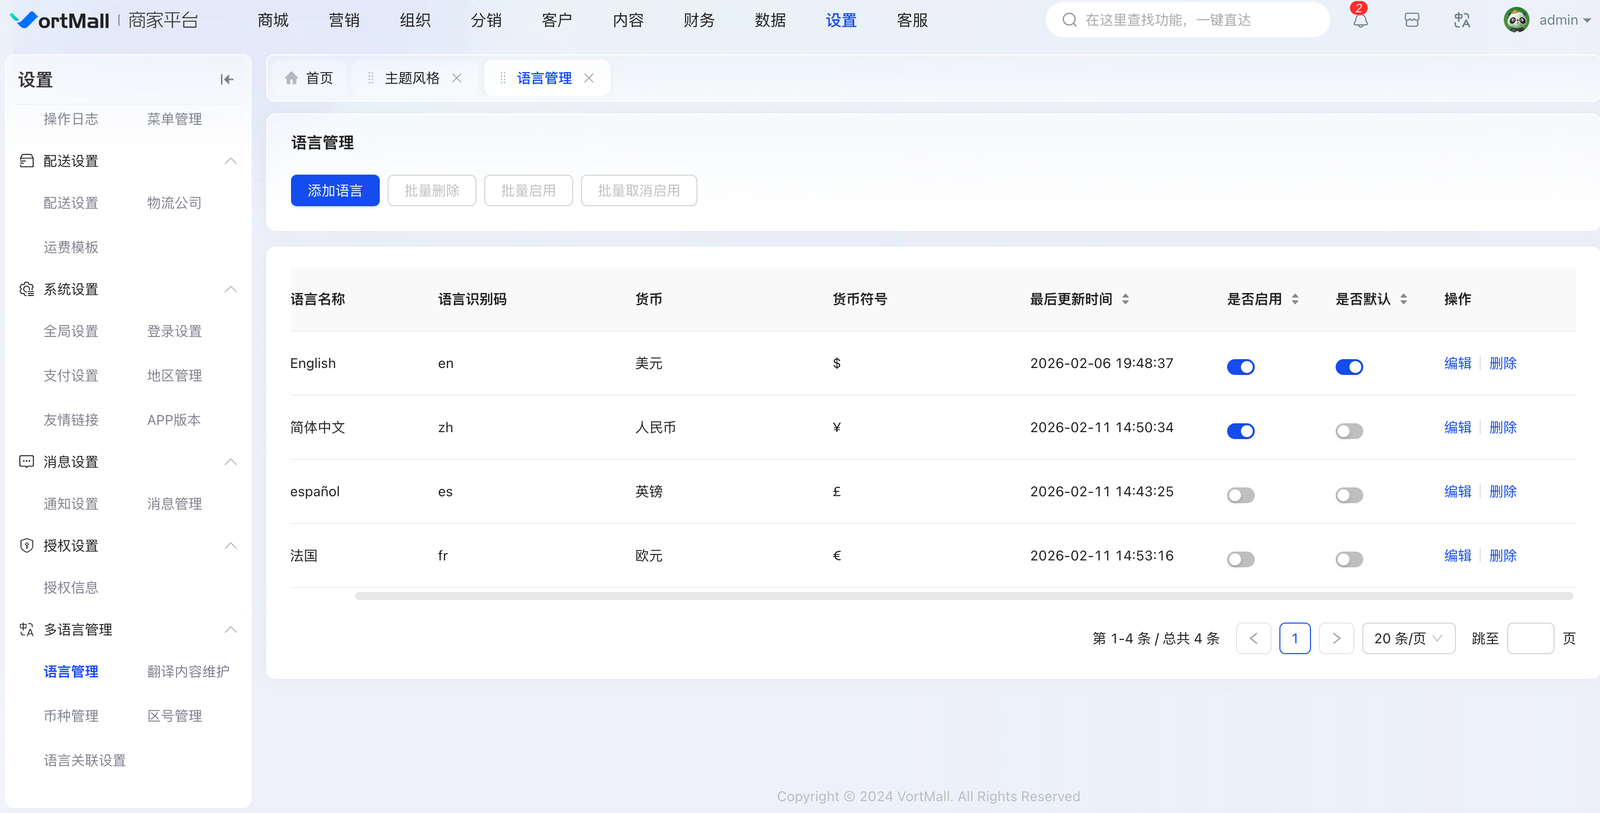The height and width of the screenshot is (813, 1600).
Task: Toggle the 法国 default switch
Action: 1349,559
